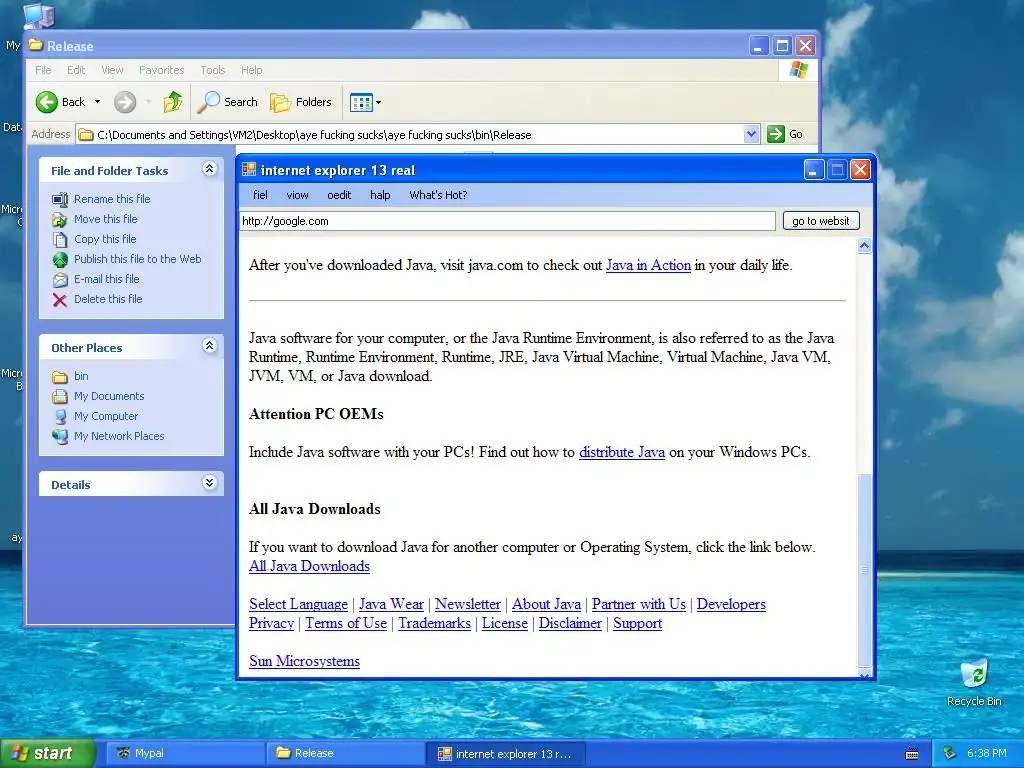Viewport: 1024px width, 768px height.
Task: Click the Select Language link
Action: click(298, 604)
